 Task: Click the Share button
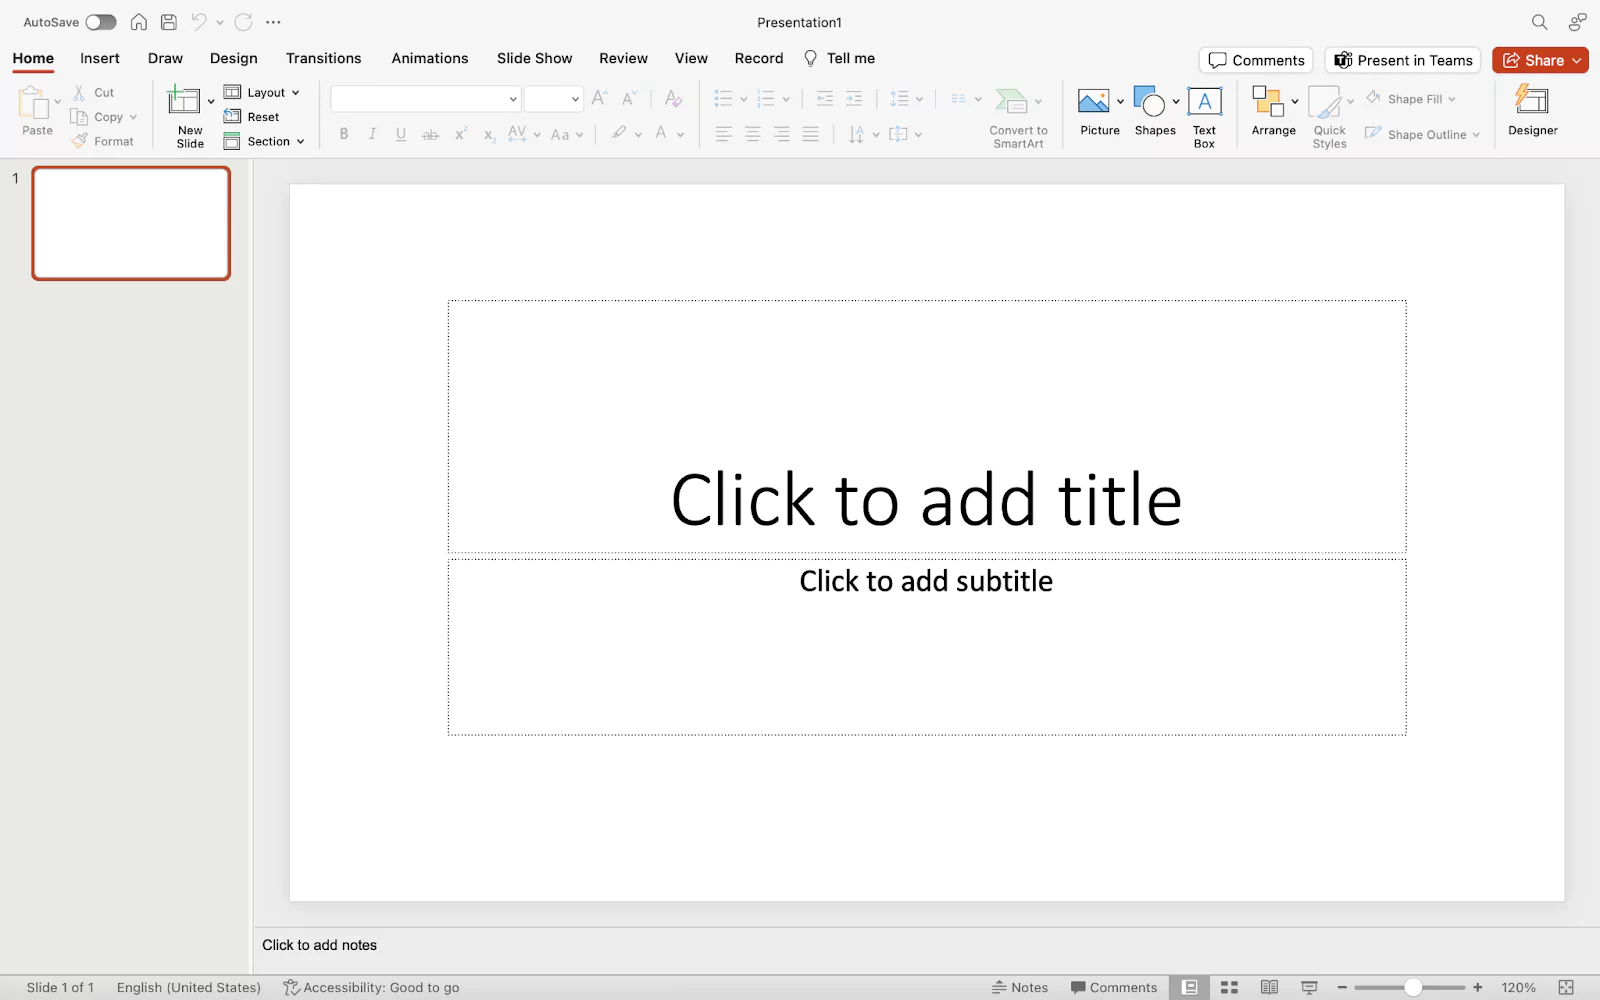point(1540,60)
